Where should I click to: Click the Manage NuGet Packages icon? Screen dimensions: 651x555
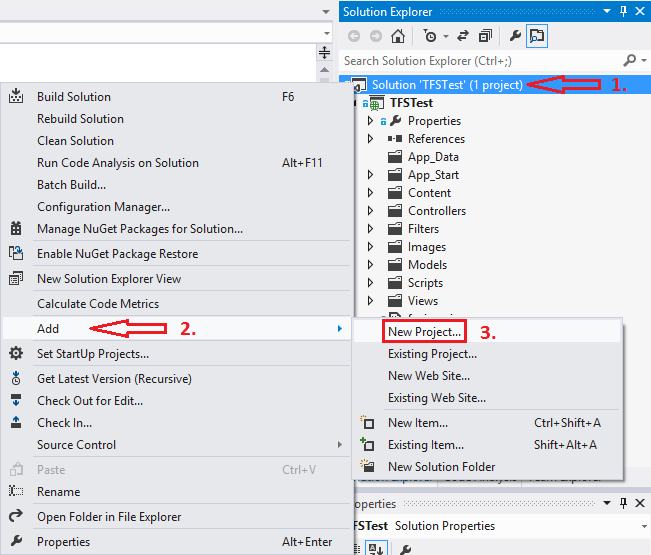(x=16, y=228)
